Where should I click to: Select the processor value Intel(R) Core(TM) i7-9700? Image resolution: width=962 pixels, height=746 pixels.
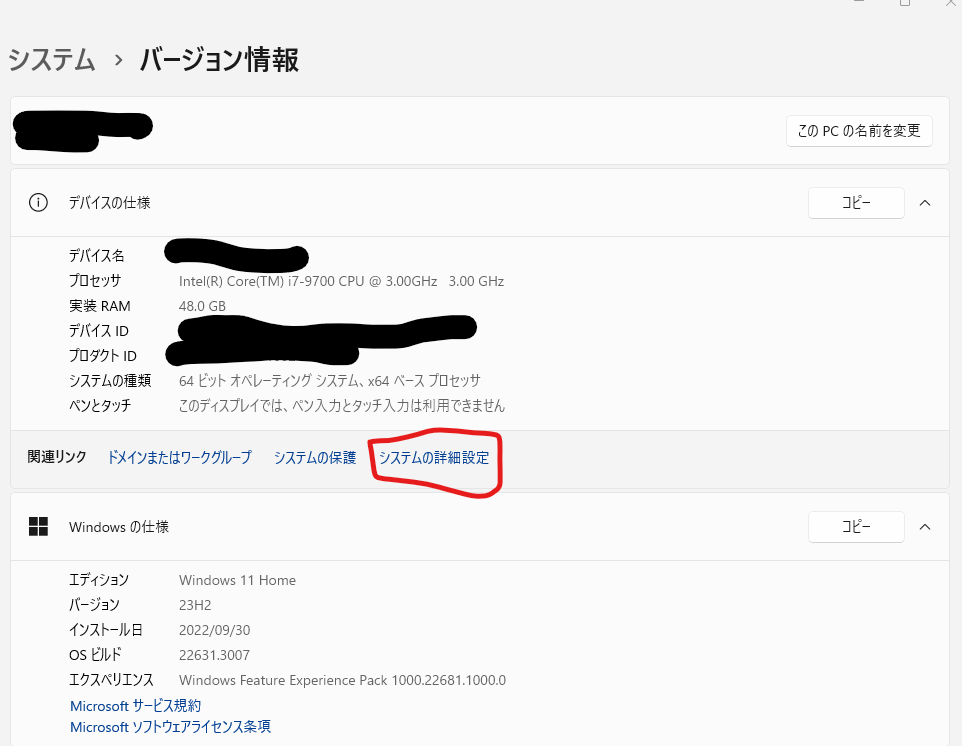(341, 281)
